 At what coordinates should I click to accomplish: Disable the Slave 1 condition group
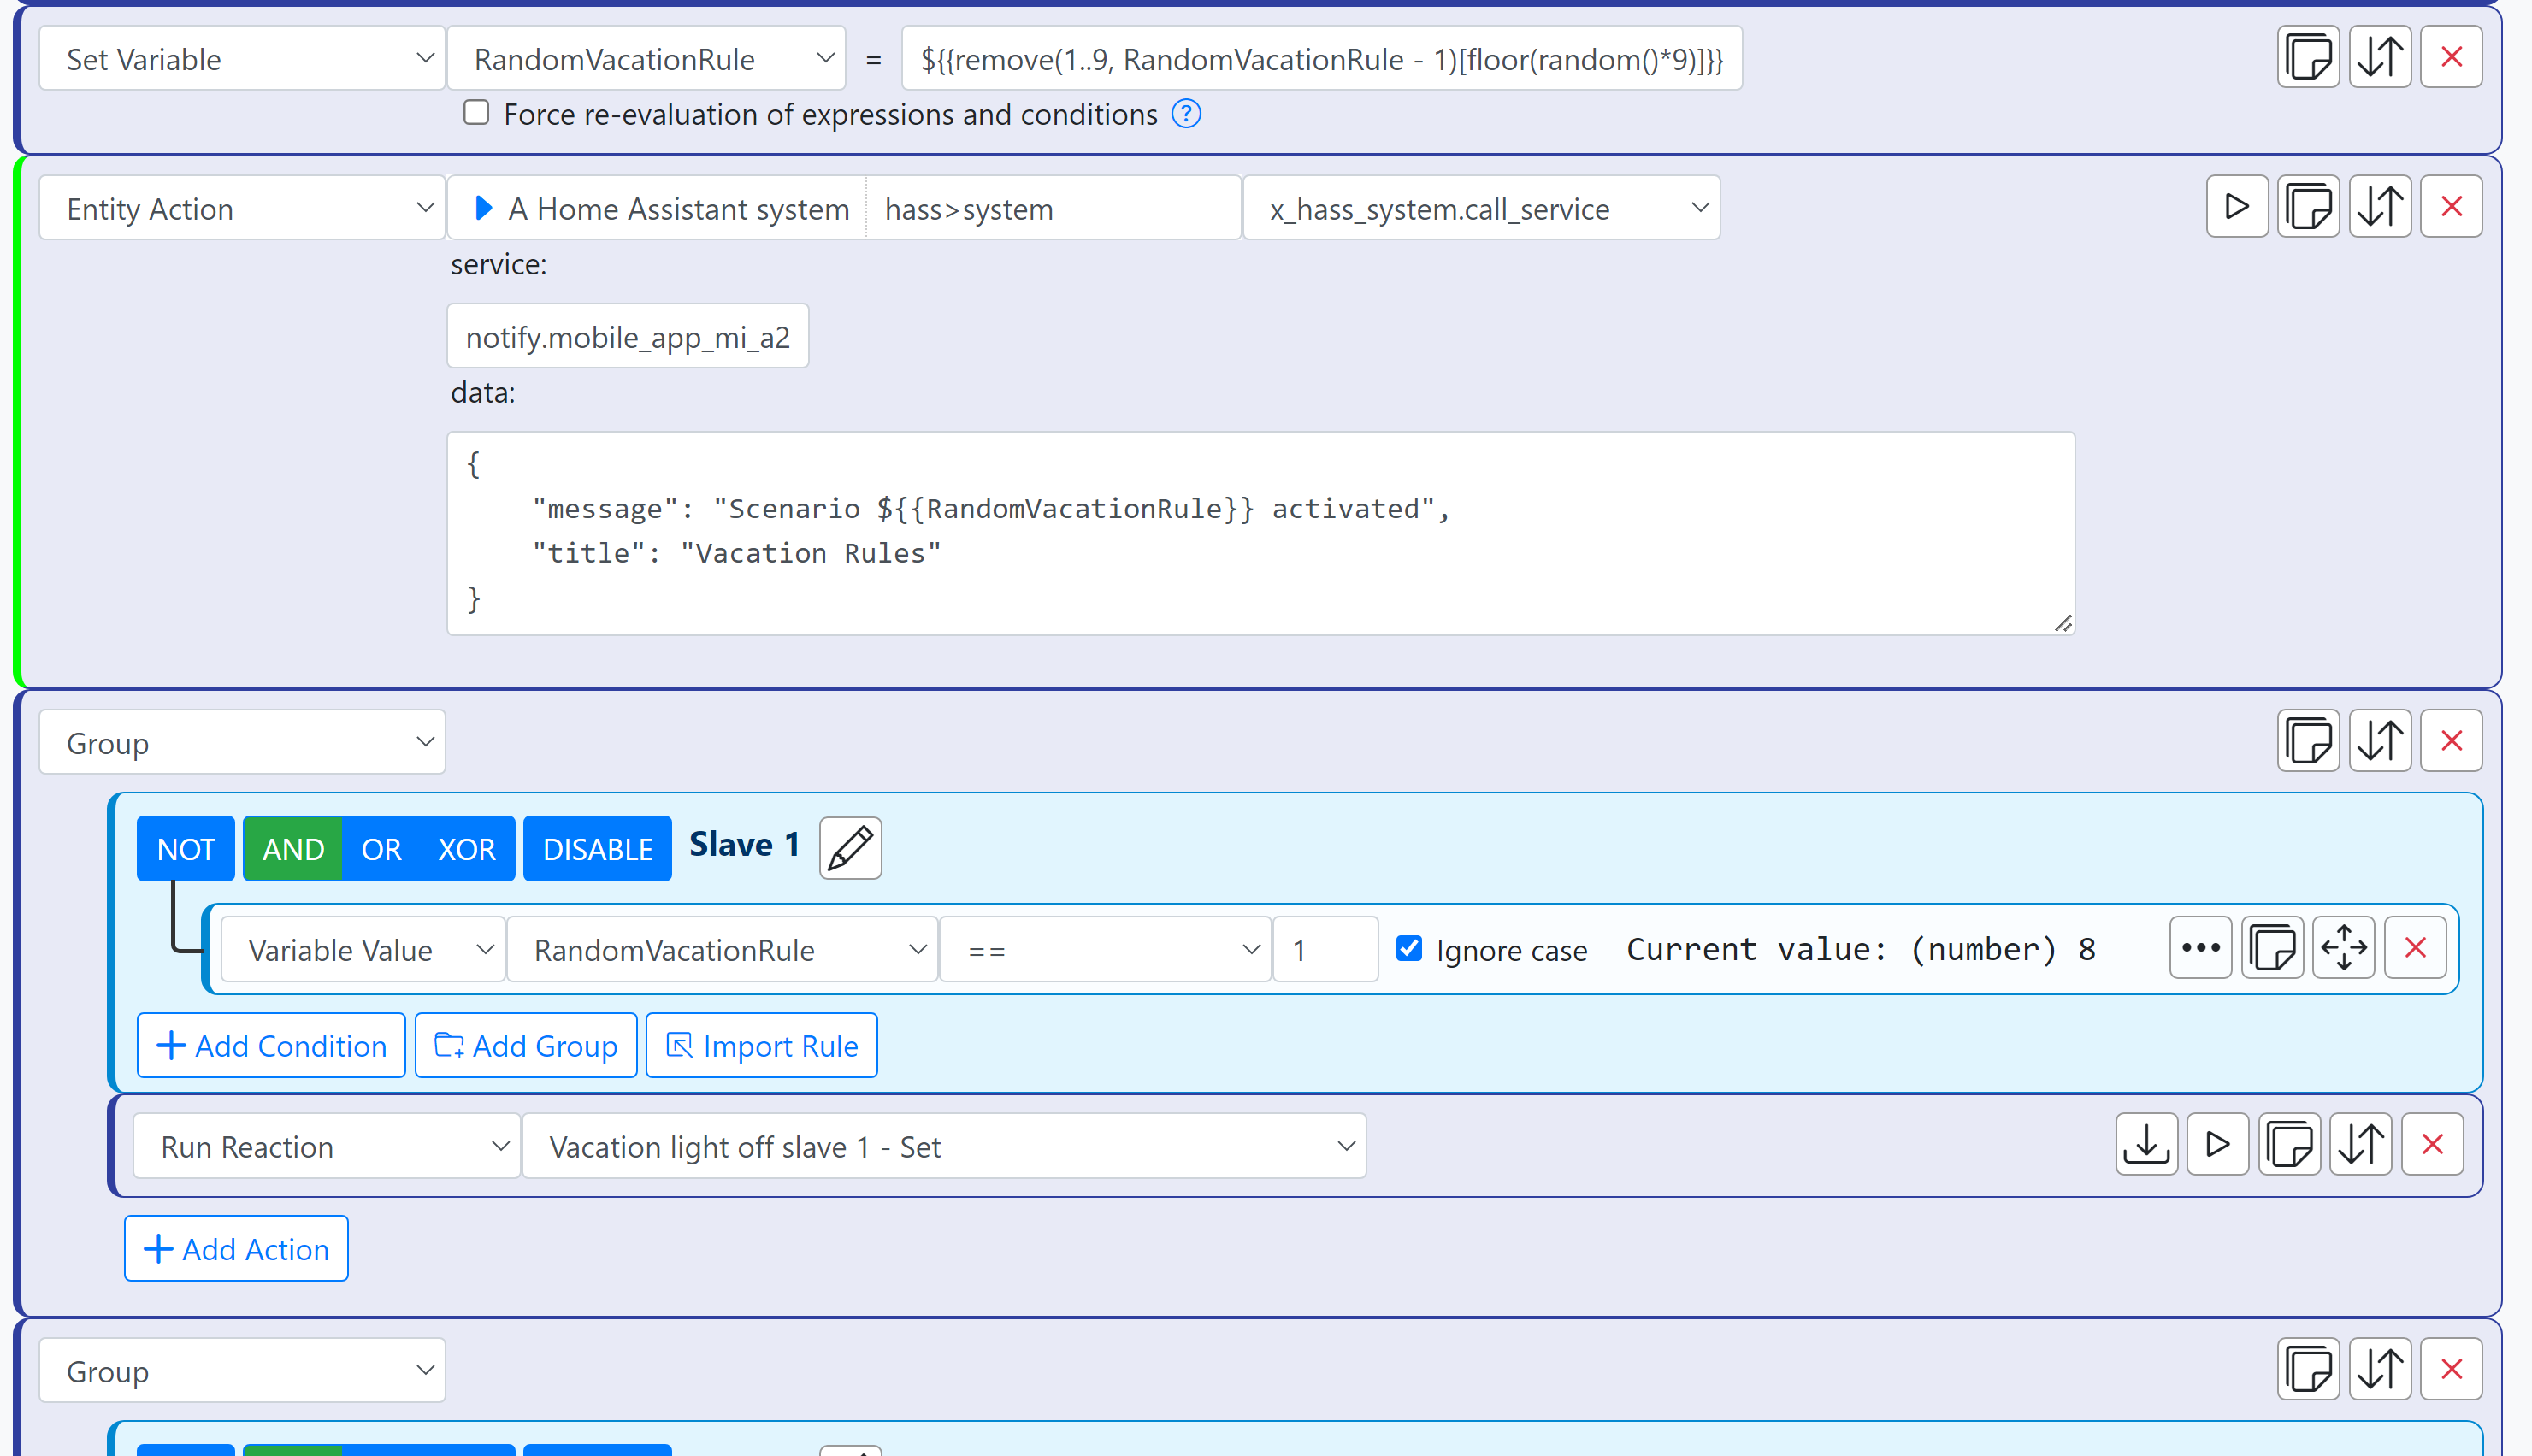[x=597, y=849]
